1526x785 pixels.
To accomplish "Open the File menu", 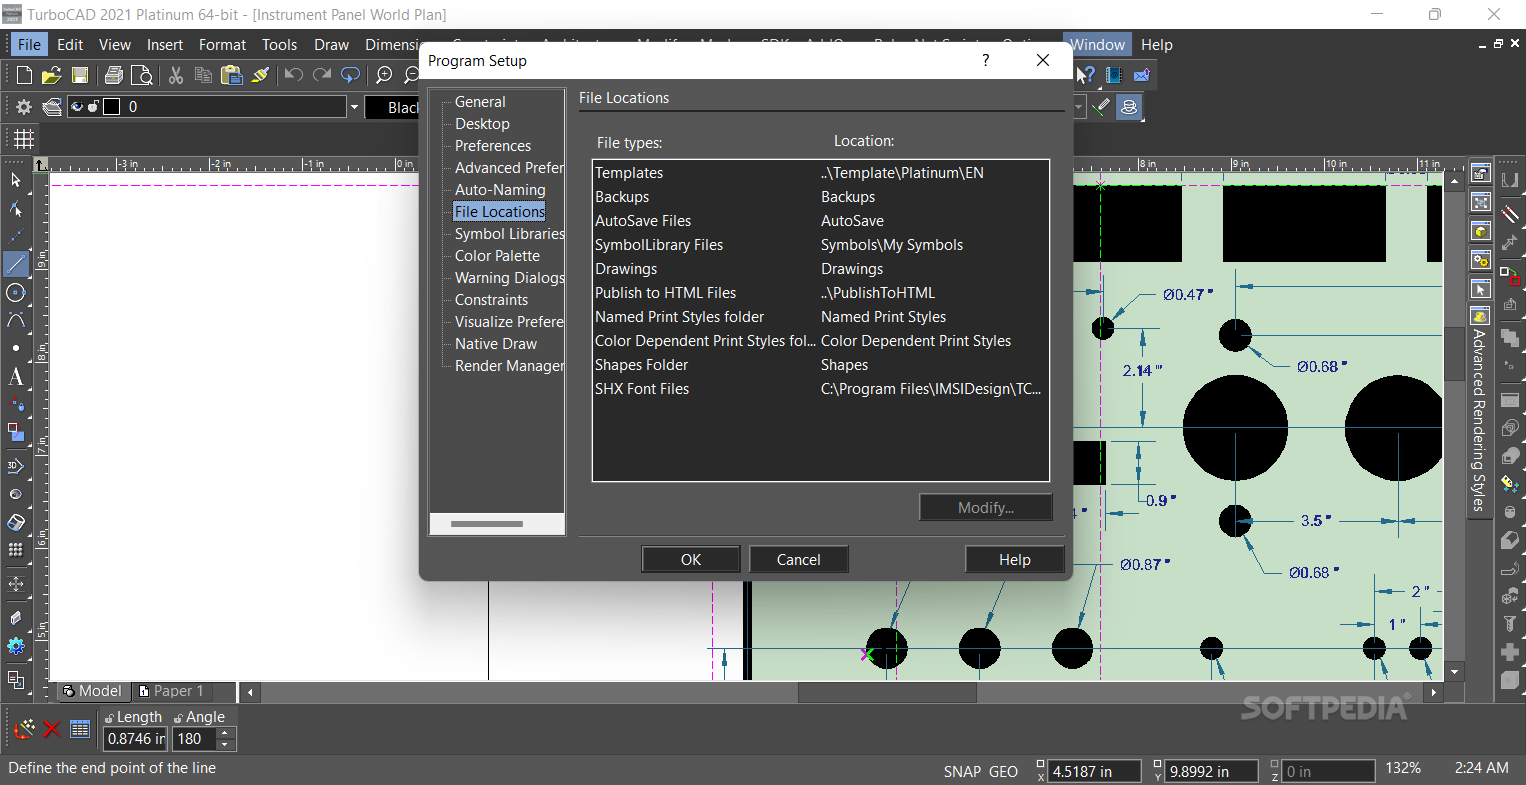I will (x=29, y=44).
